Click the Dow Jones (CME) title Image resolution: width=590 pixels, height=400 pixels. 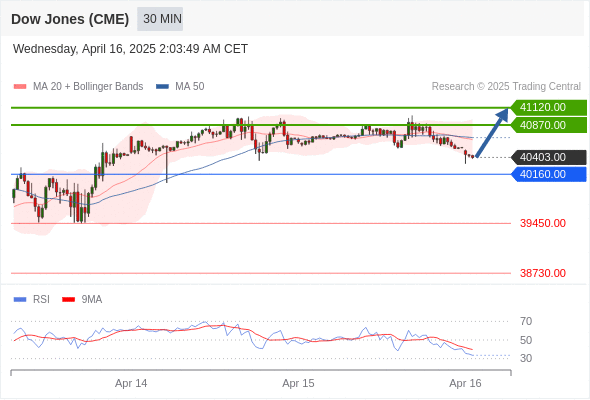pos(70,19)
